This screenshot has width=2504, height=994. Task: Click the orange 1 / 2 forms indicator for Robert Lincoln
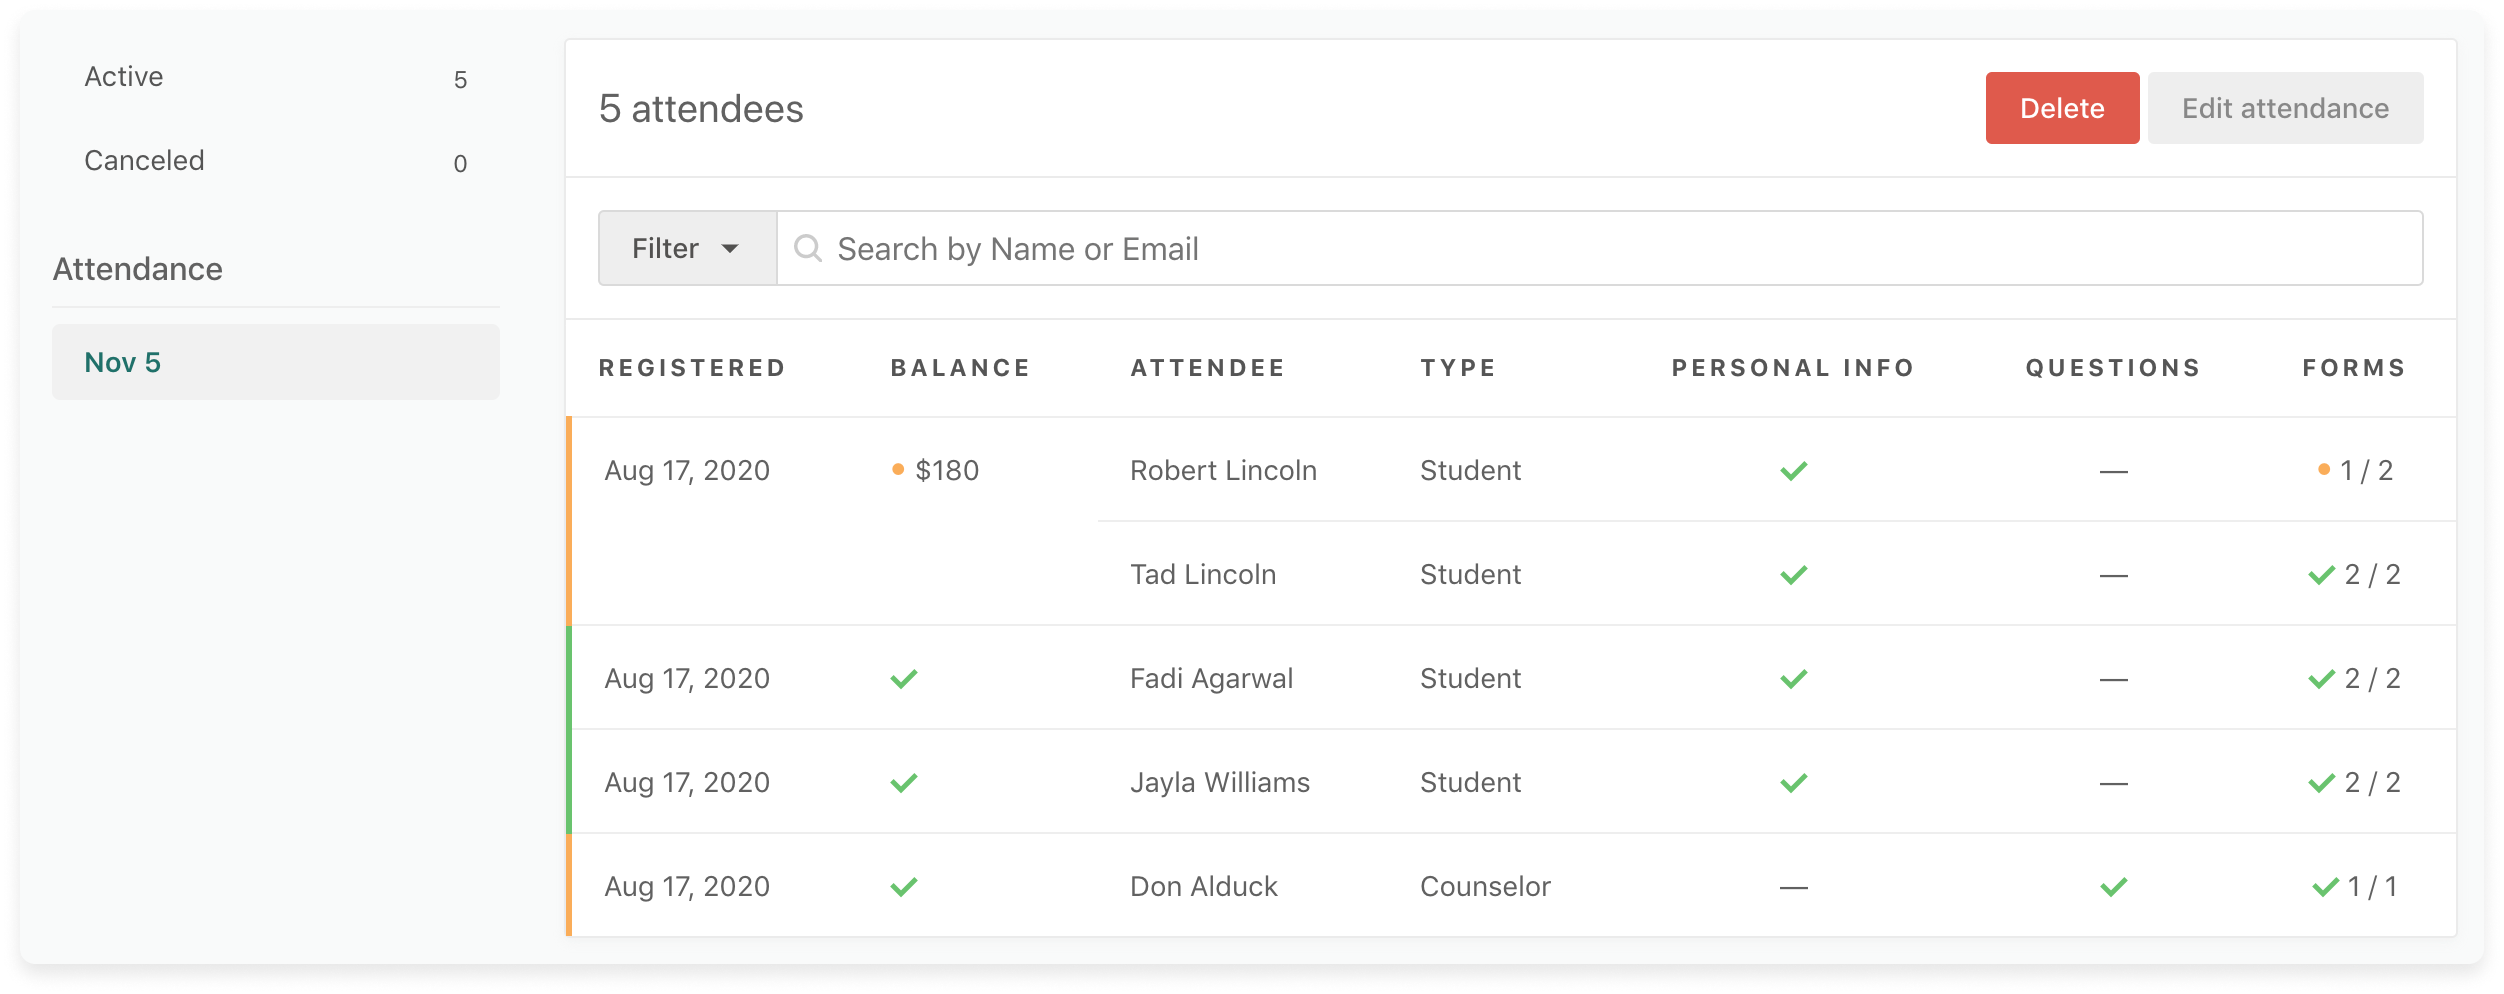click(2356, 469)
